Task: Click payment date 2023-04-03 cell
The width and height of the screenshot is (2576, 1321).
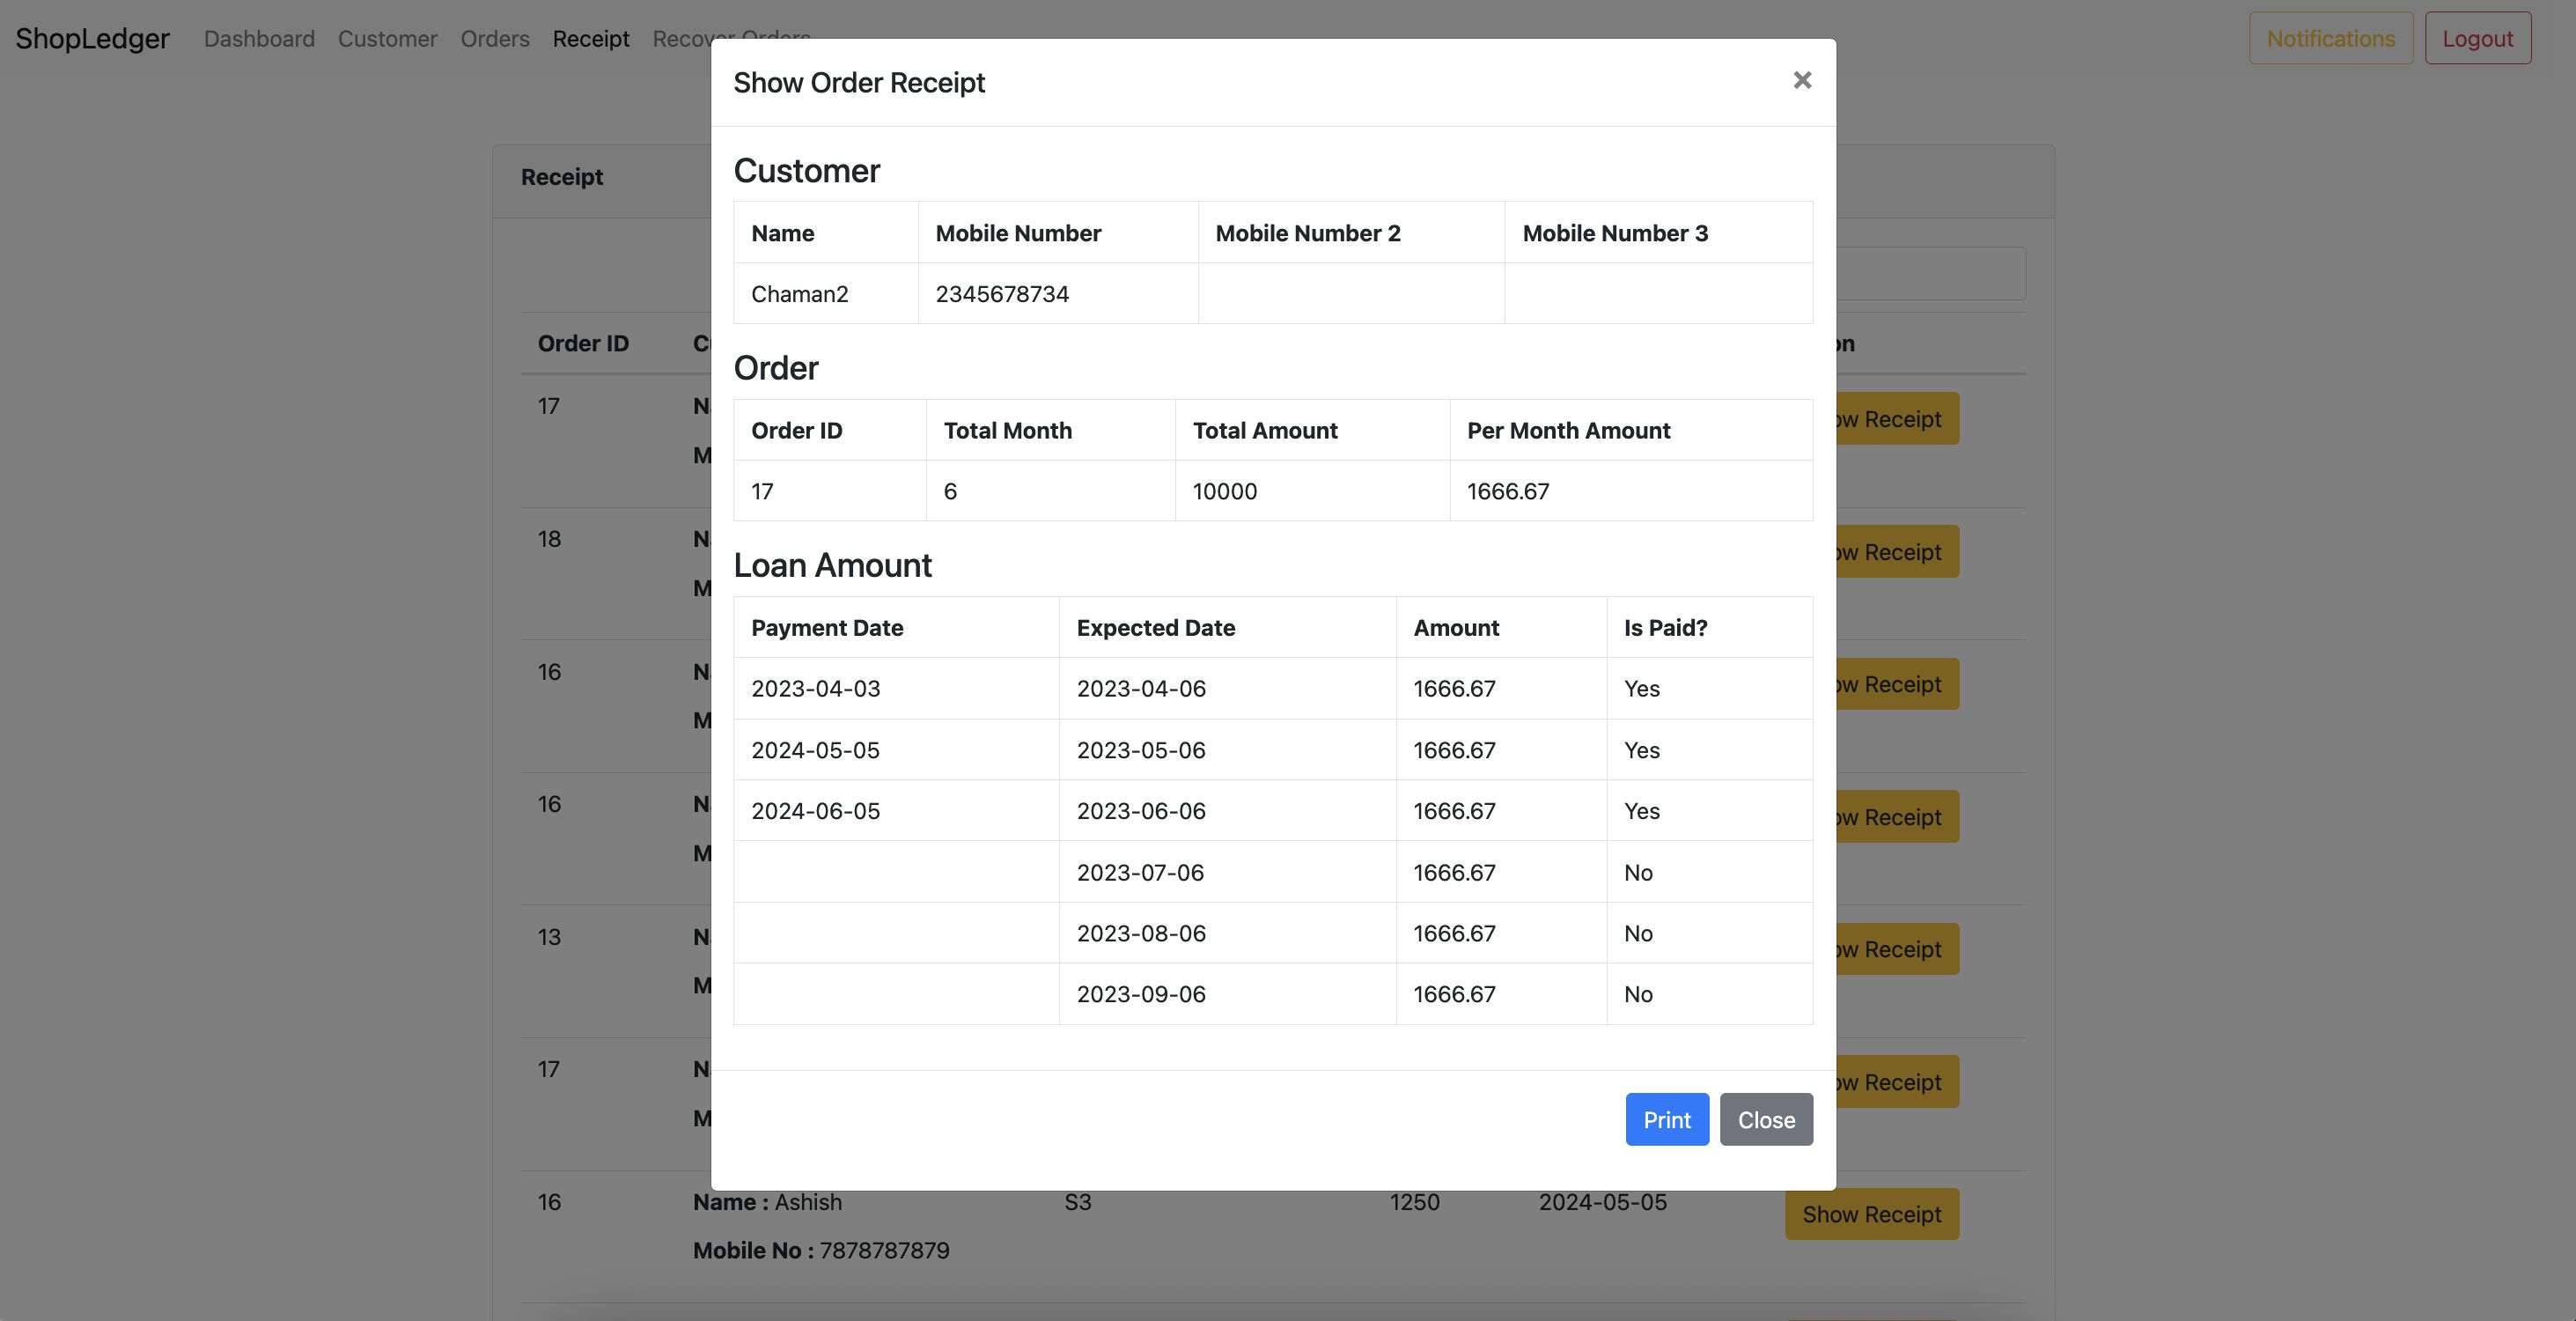Action: point(815,688)
